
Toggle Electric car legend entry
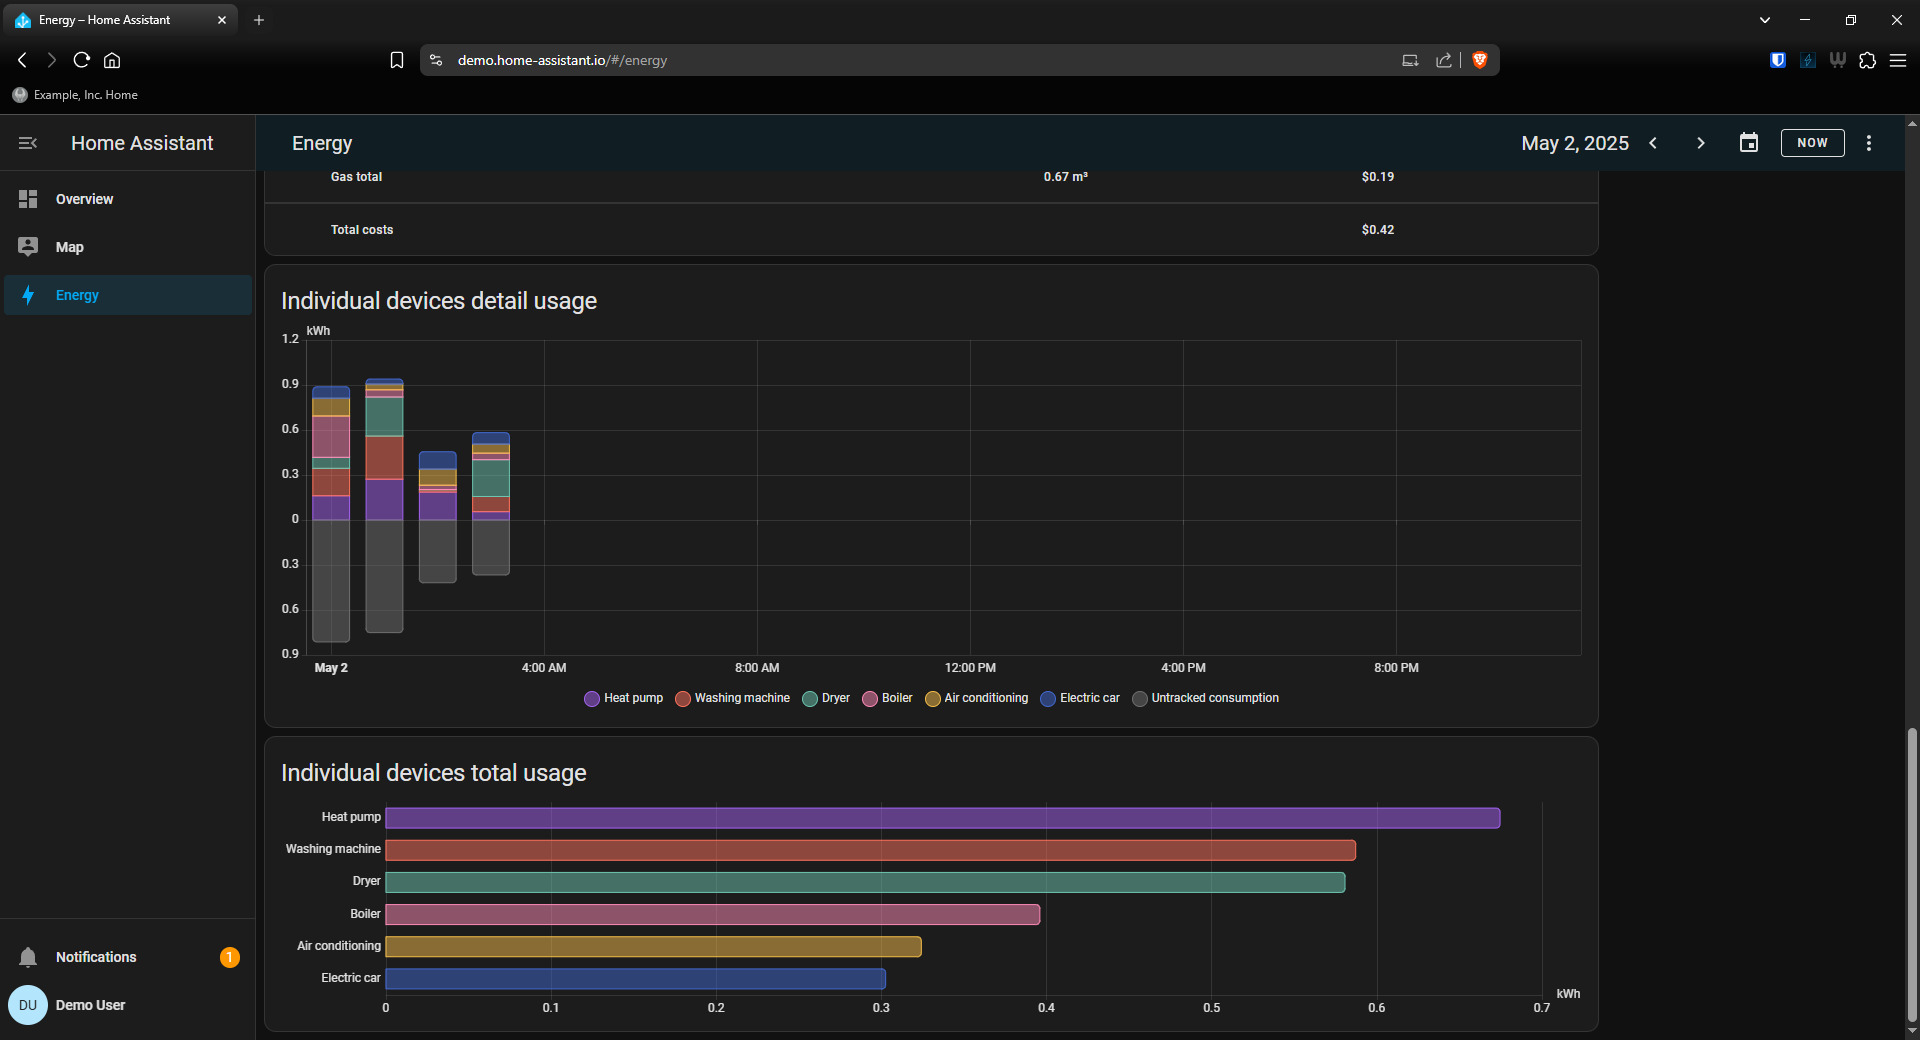[1080, 698]
